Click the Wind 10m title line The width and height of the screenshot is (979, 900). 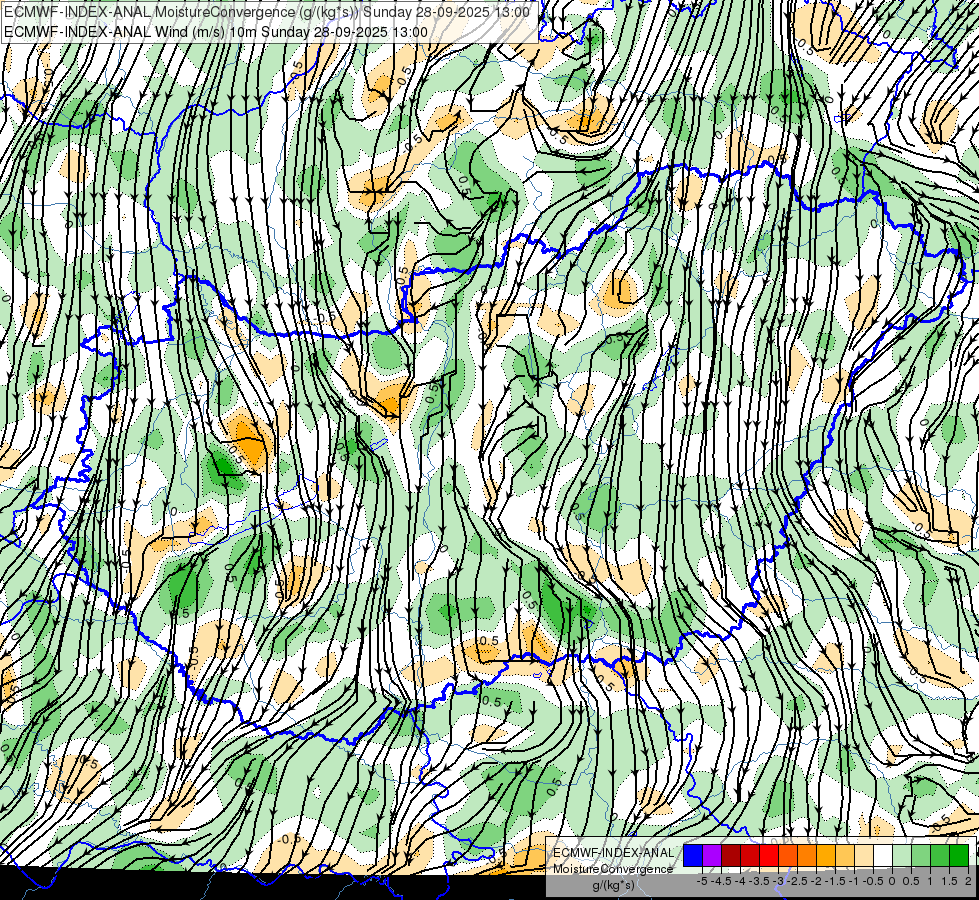(216, 32)
